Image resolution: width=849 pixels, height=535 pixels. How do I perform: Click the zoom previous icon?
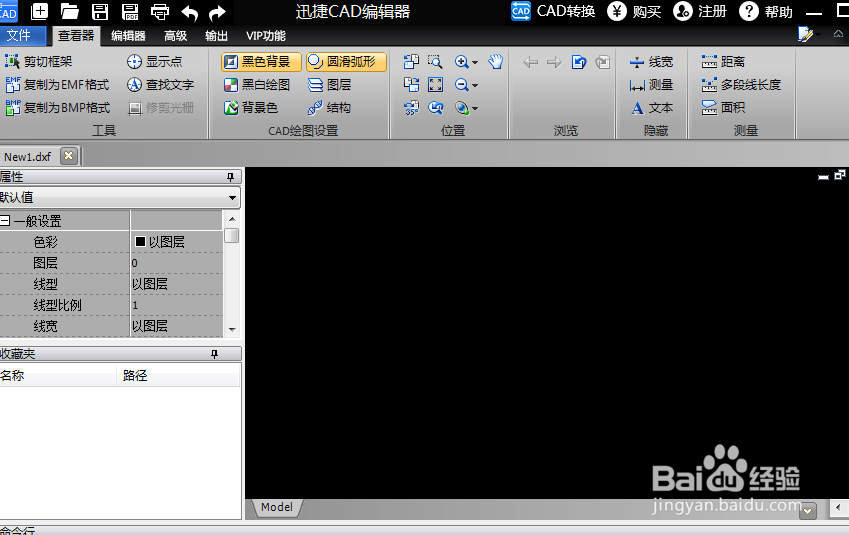435,108
